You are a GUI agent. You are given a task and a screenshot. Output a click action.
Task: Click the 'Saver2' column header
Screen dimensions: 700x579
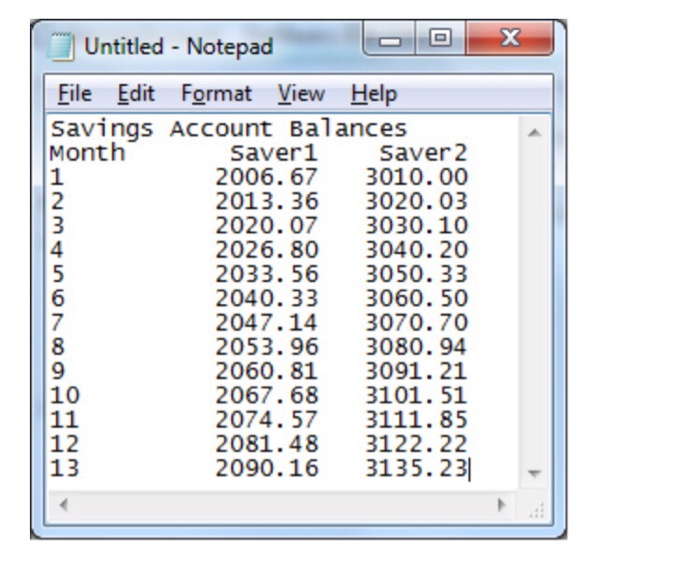(x=423, y=153)
